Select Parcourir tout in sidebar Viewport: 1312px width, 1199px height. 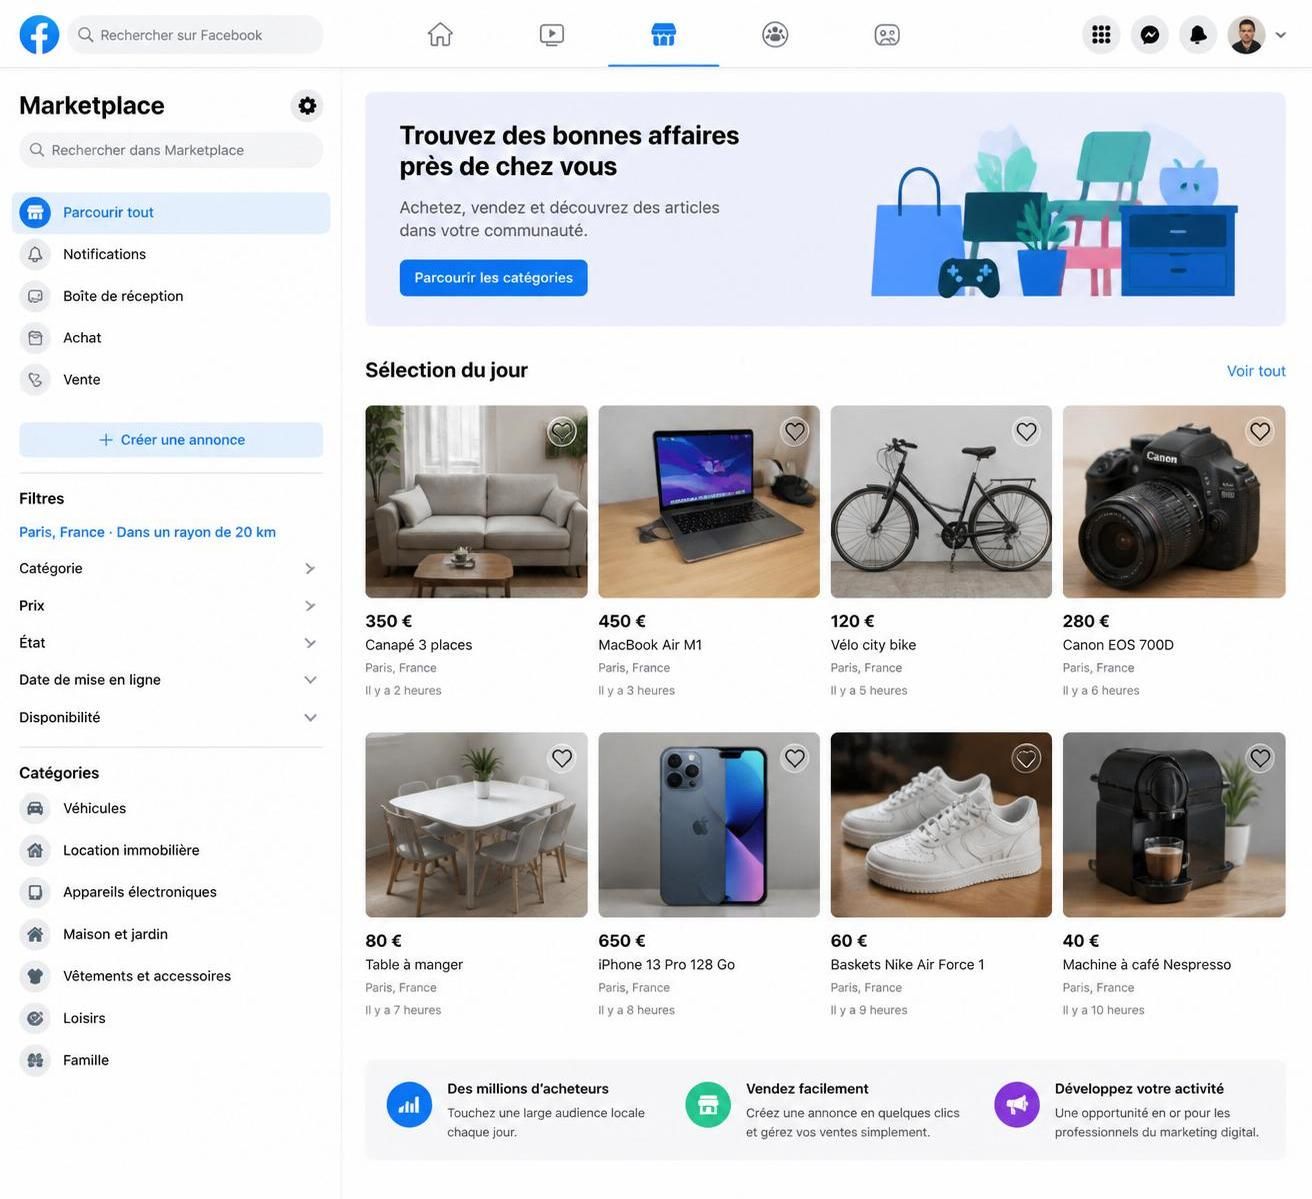[x=171, y=212]
